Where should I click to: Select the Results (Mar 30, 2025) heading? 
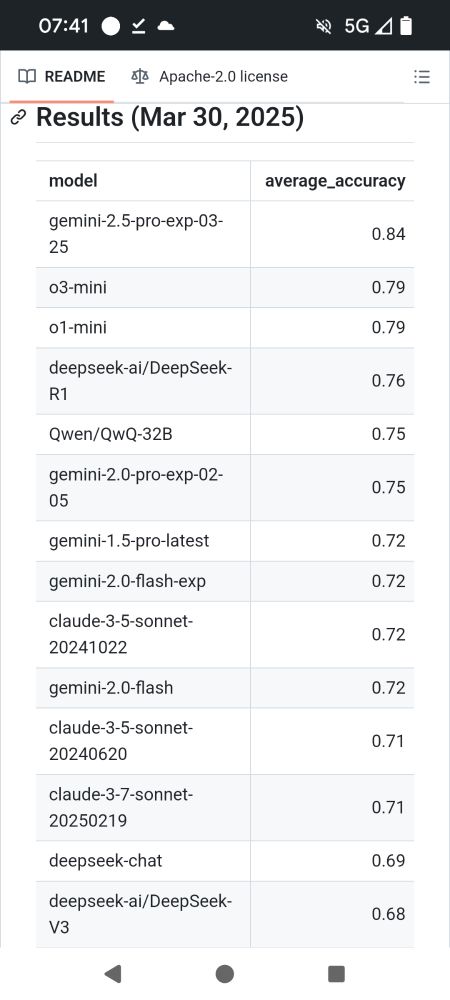(170, 117)
